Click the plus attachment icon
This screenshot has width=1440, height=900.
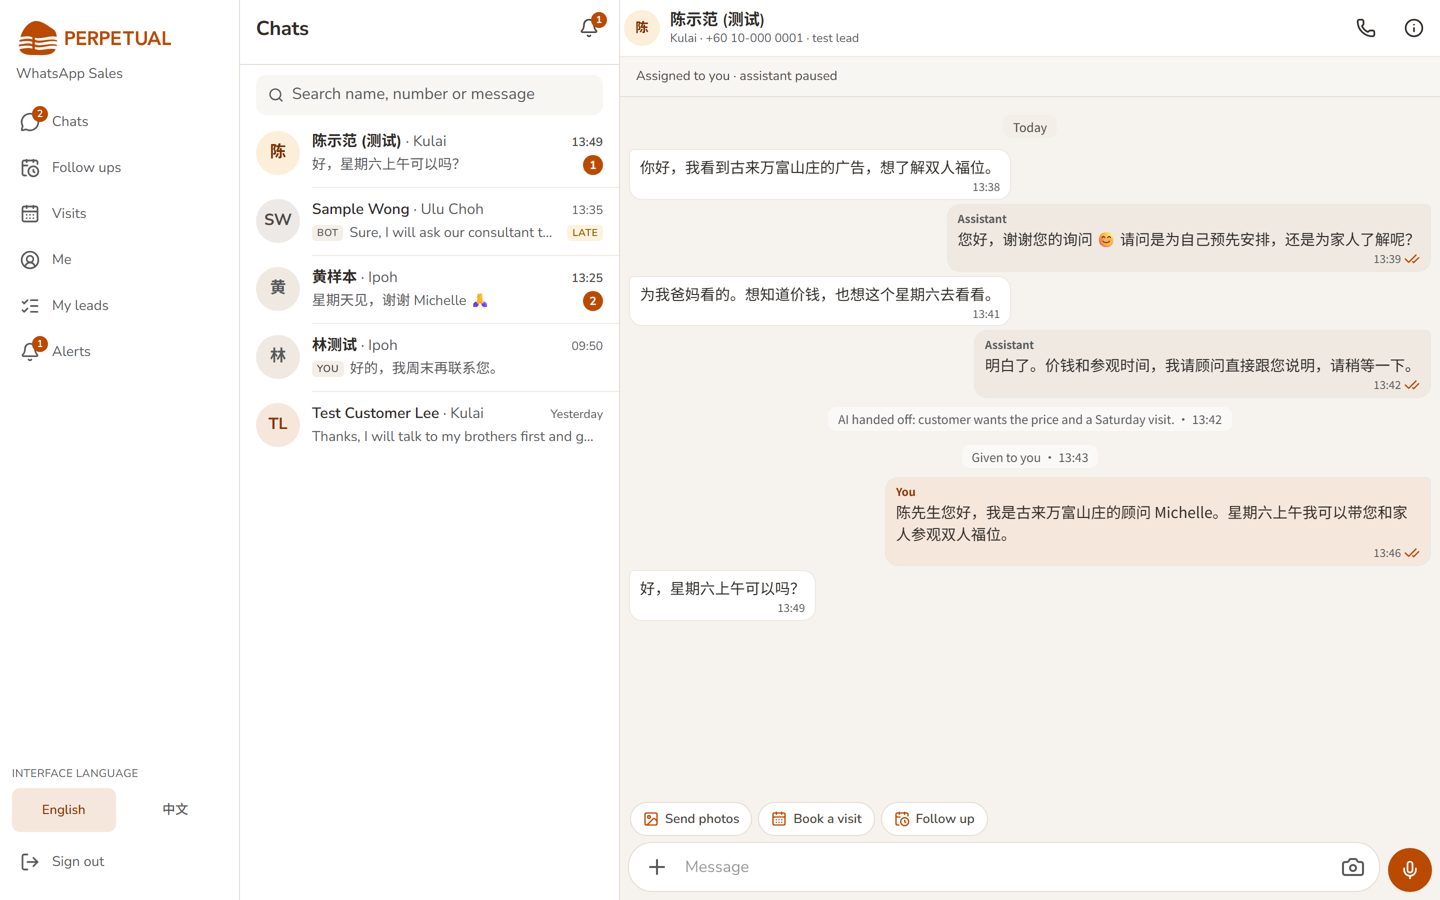pos(657,867)
